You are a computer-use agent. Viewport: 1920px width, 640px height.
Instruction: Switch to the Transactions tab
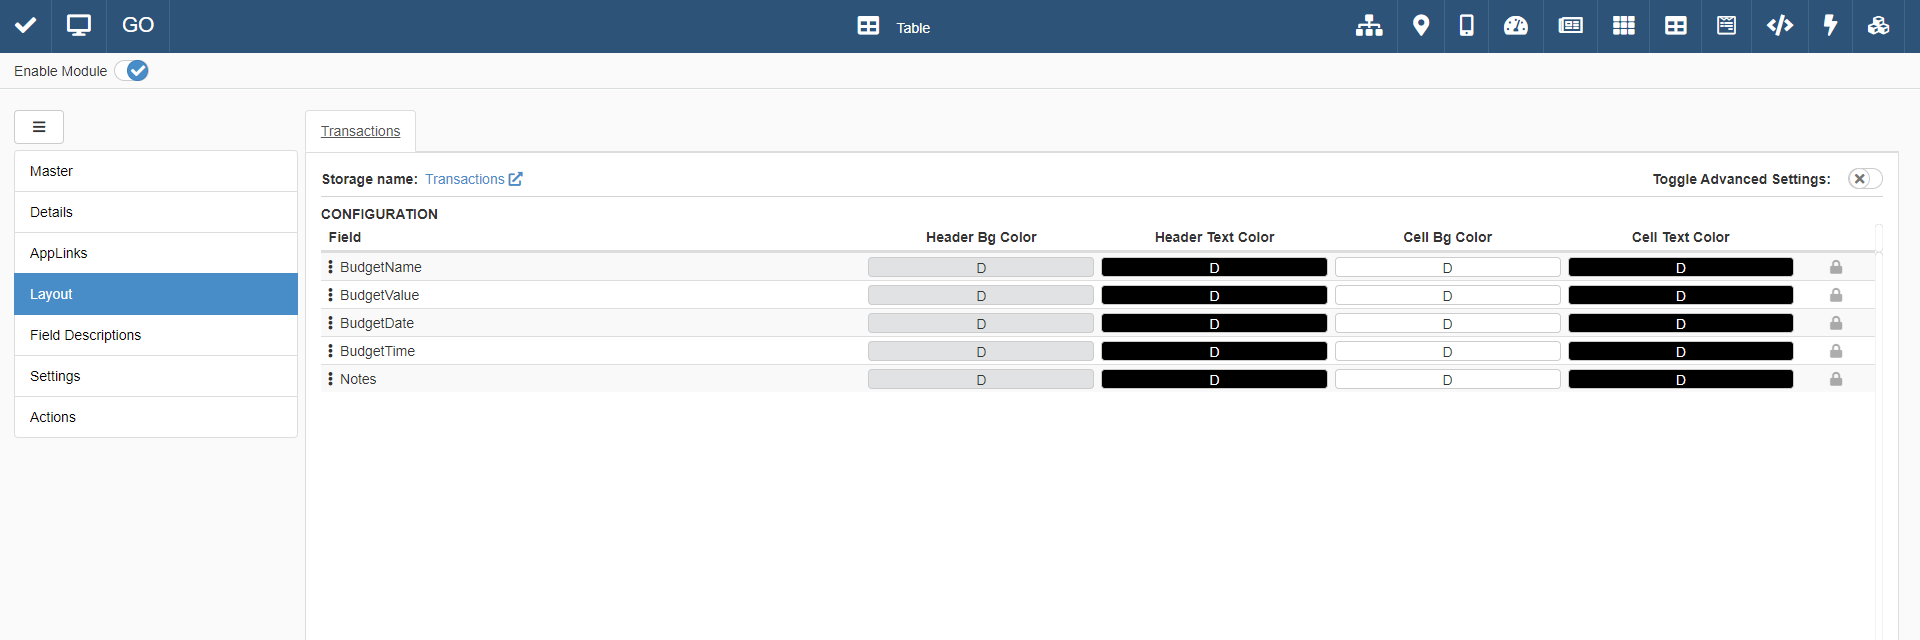pos(360,131)
